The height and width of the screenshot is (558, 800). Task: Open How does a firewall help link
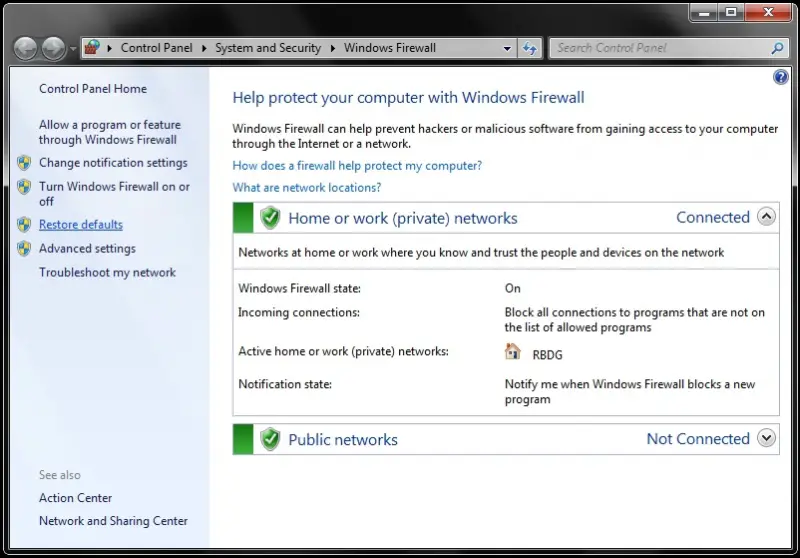click(357, 166)
